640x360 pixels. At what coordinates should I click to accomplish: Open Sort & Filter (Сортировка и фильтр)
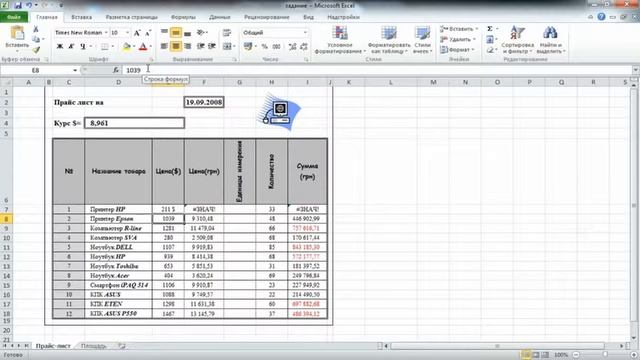[518, 39]
